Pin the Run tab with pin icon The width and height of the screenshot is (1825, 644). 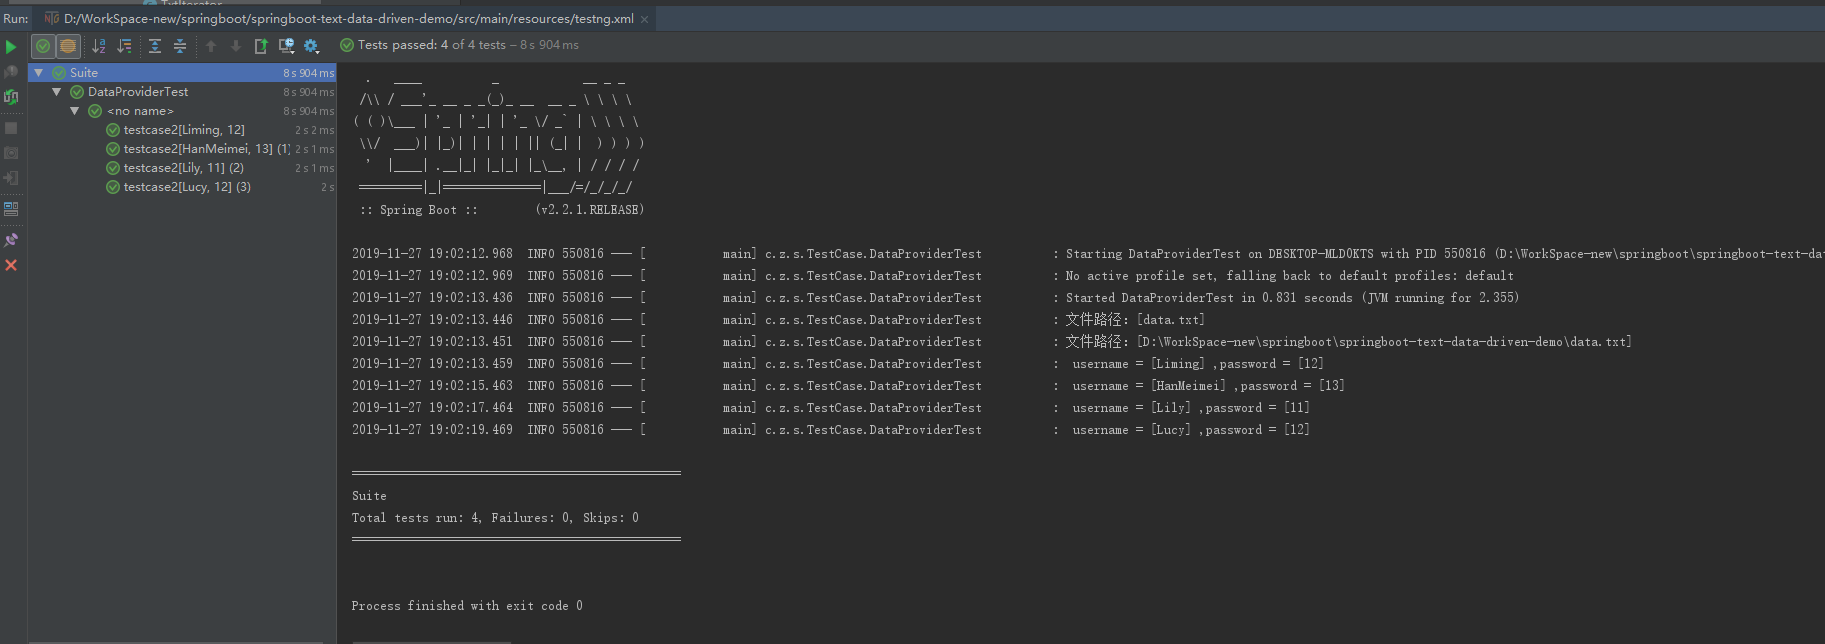point(11,240)
